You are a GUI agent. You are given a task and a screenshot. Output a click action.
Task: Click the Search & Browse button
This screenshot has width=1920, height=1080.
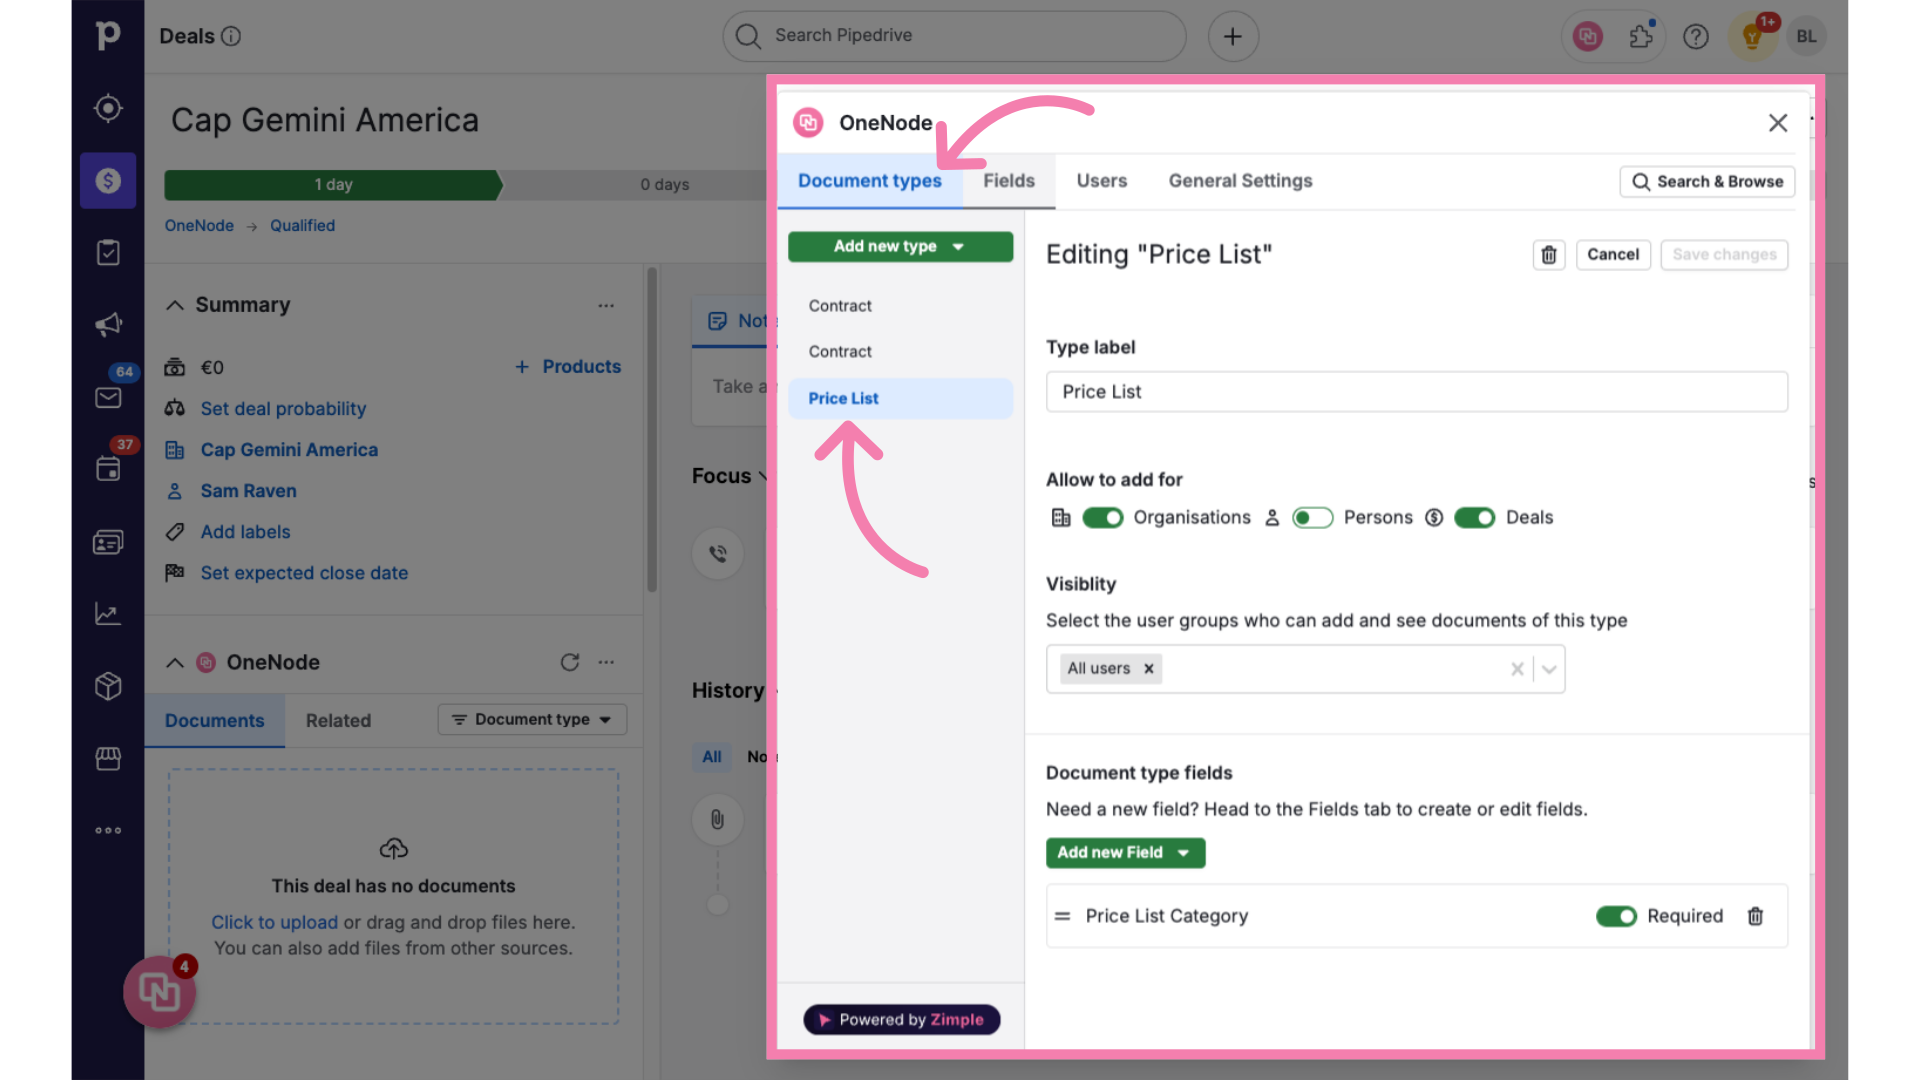coord(1707,182)
